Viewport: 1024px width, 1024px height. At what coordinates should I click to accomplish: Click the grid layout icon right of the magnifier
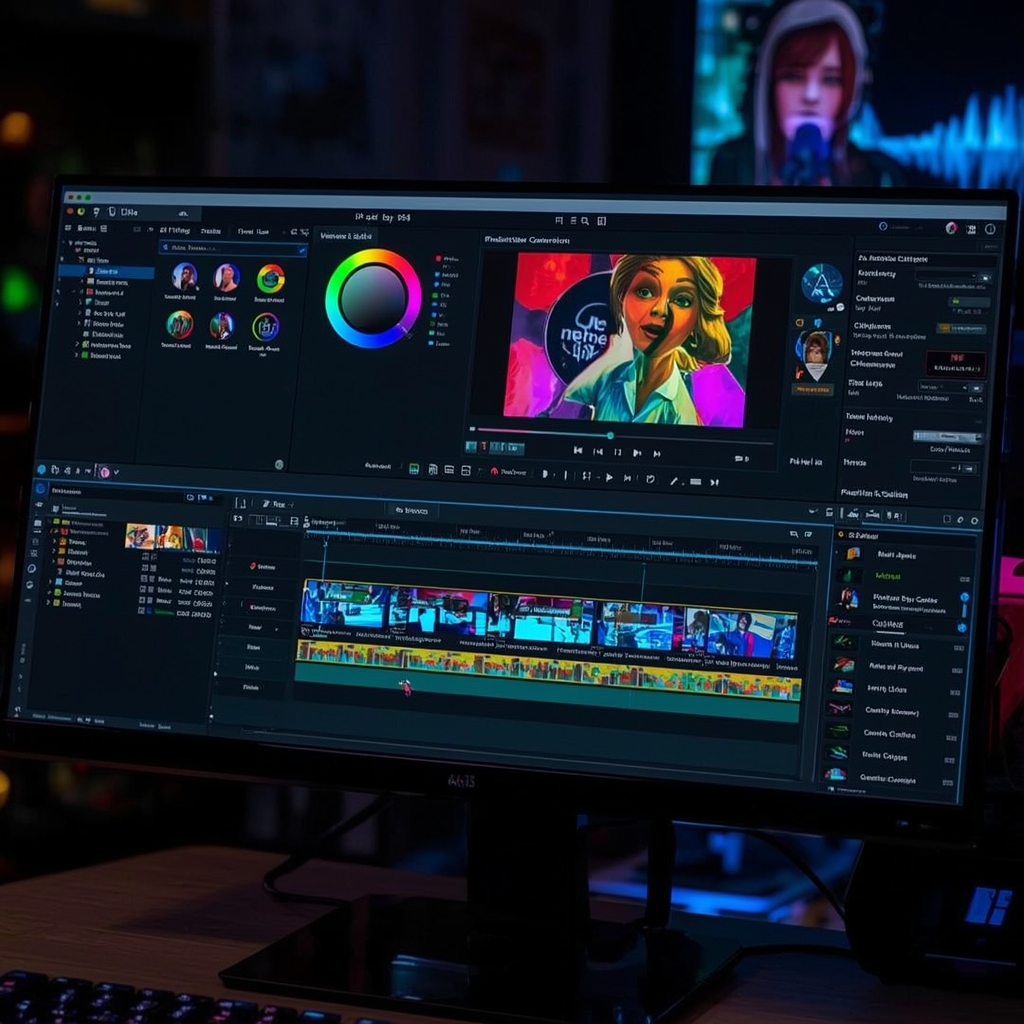pos(601,221)
